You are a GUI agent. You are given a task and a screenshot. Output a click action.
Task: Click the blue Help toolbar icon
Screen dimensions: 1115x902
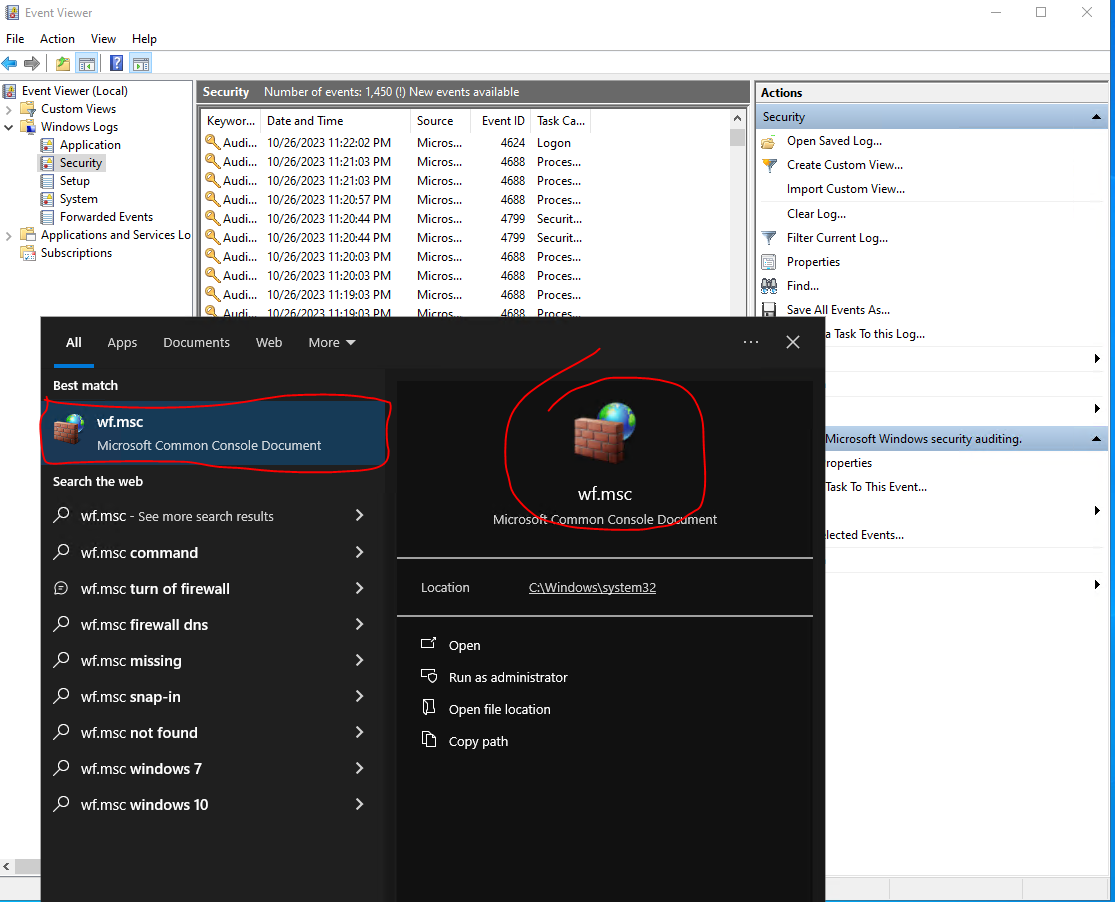coord(117,63)
